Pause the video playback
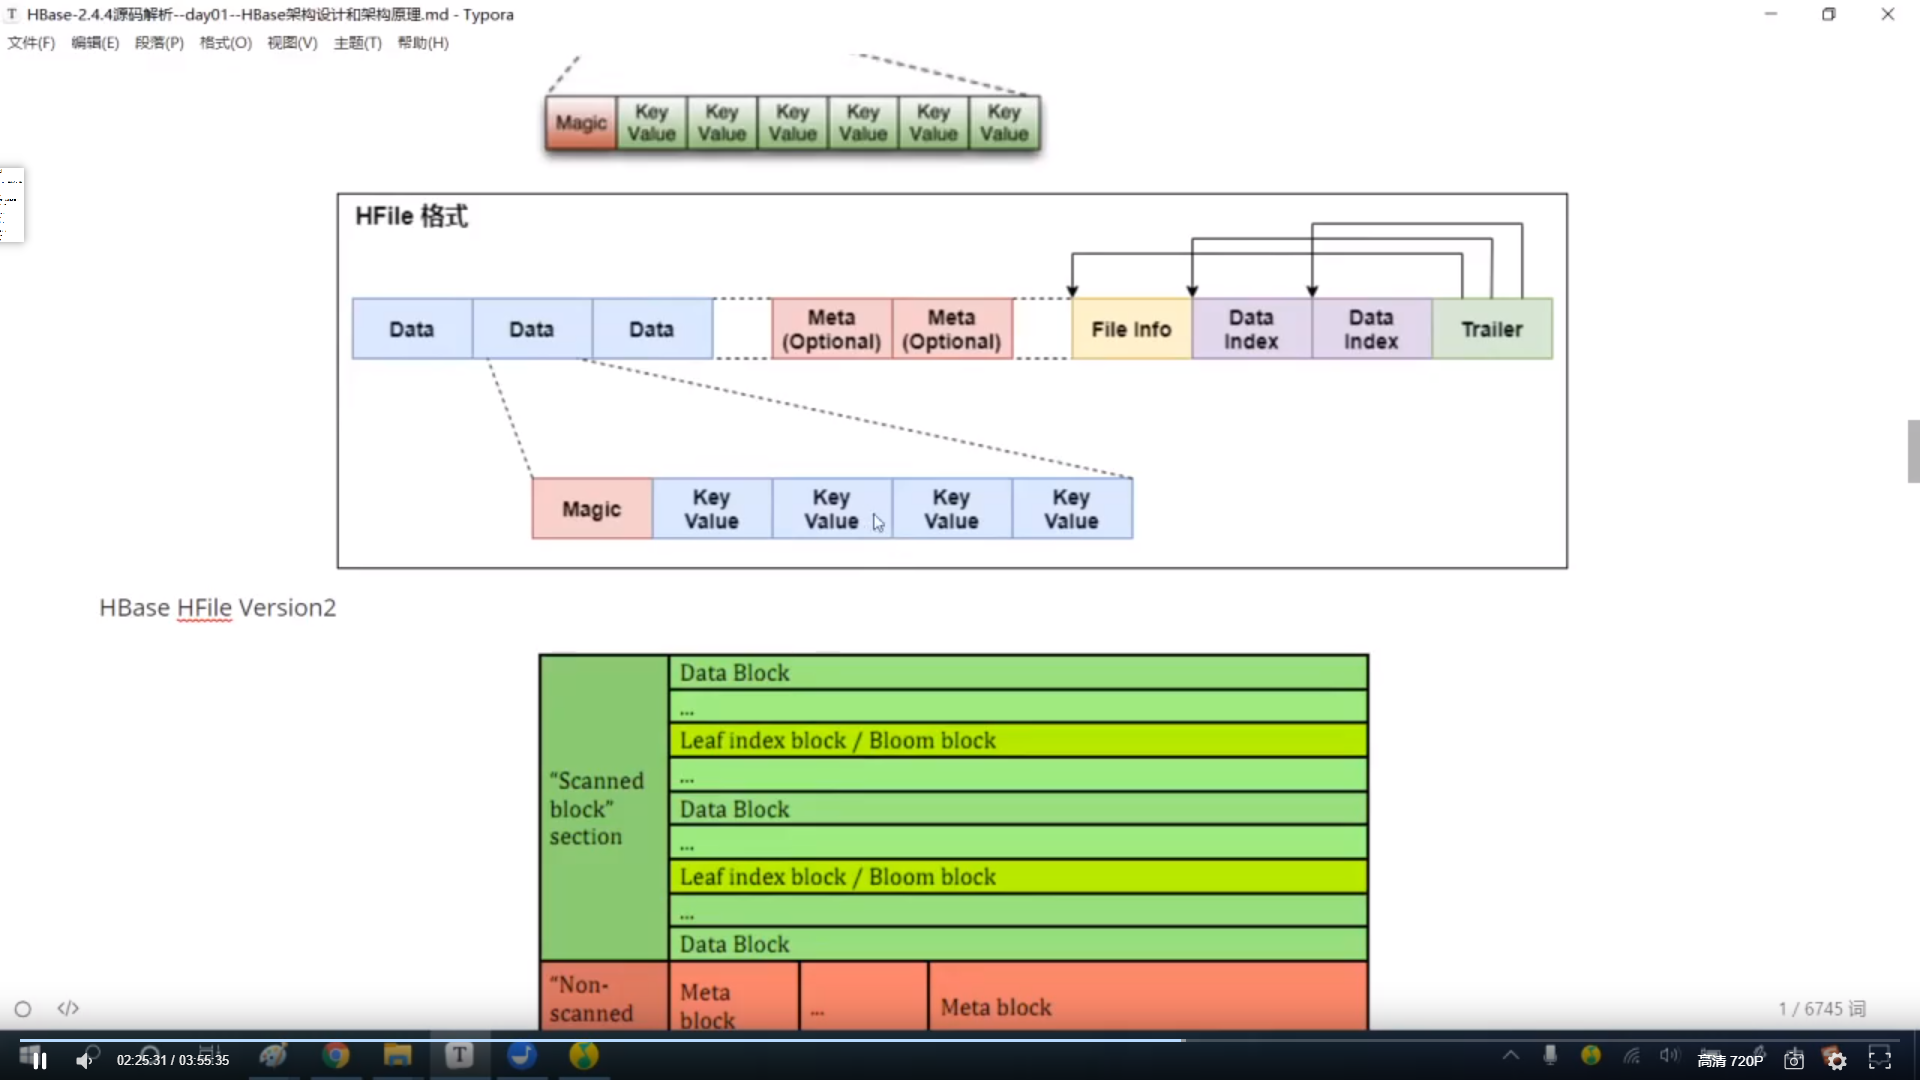The image size is (1920, 1080). coord(39,1060)
